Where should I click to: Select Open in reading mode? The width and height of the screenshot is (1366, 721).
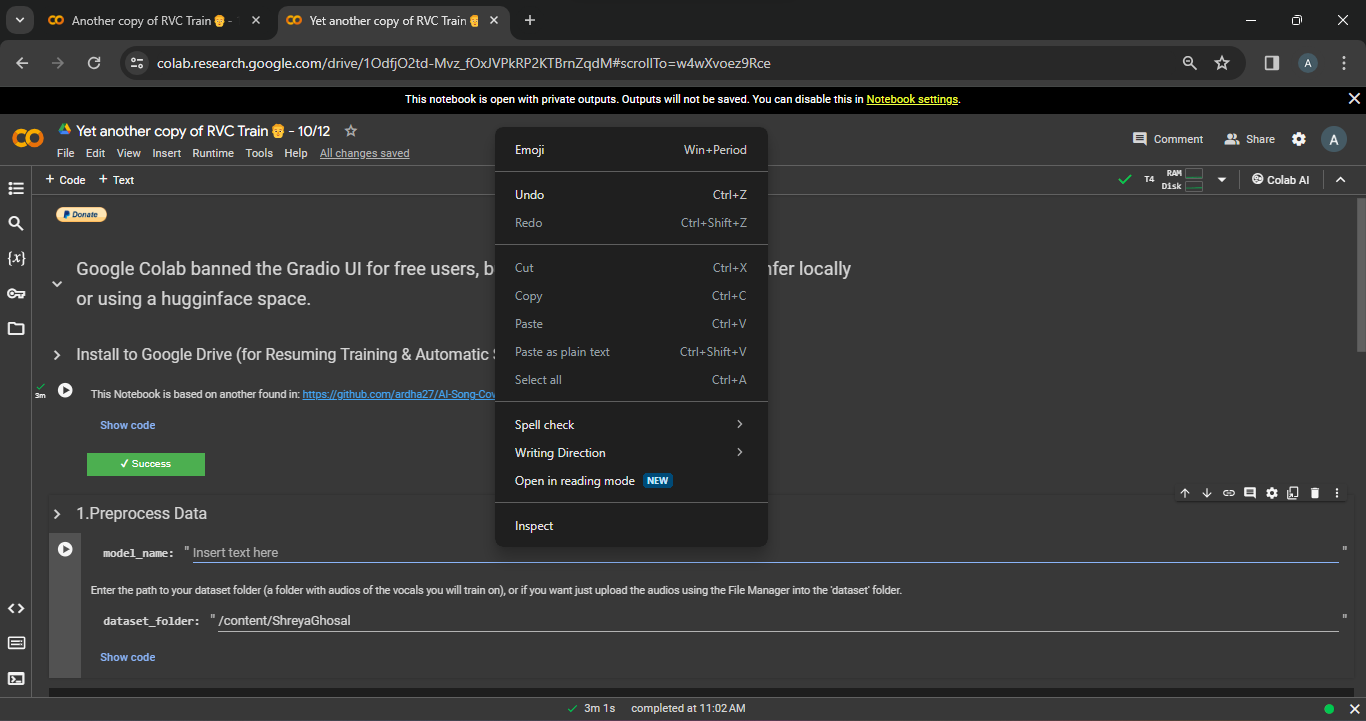click(x=631, y=481)
